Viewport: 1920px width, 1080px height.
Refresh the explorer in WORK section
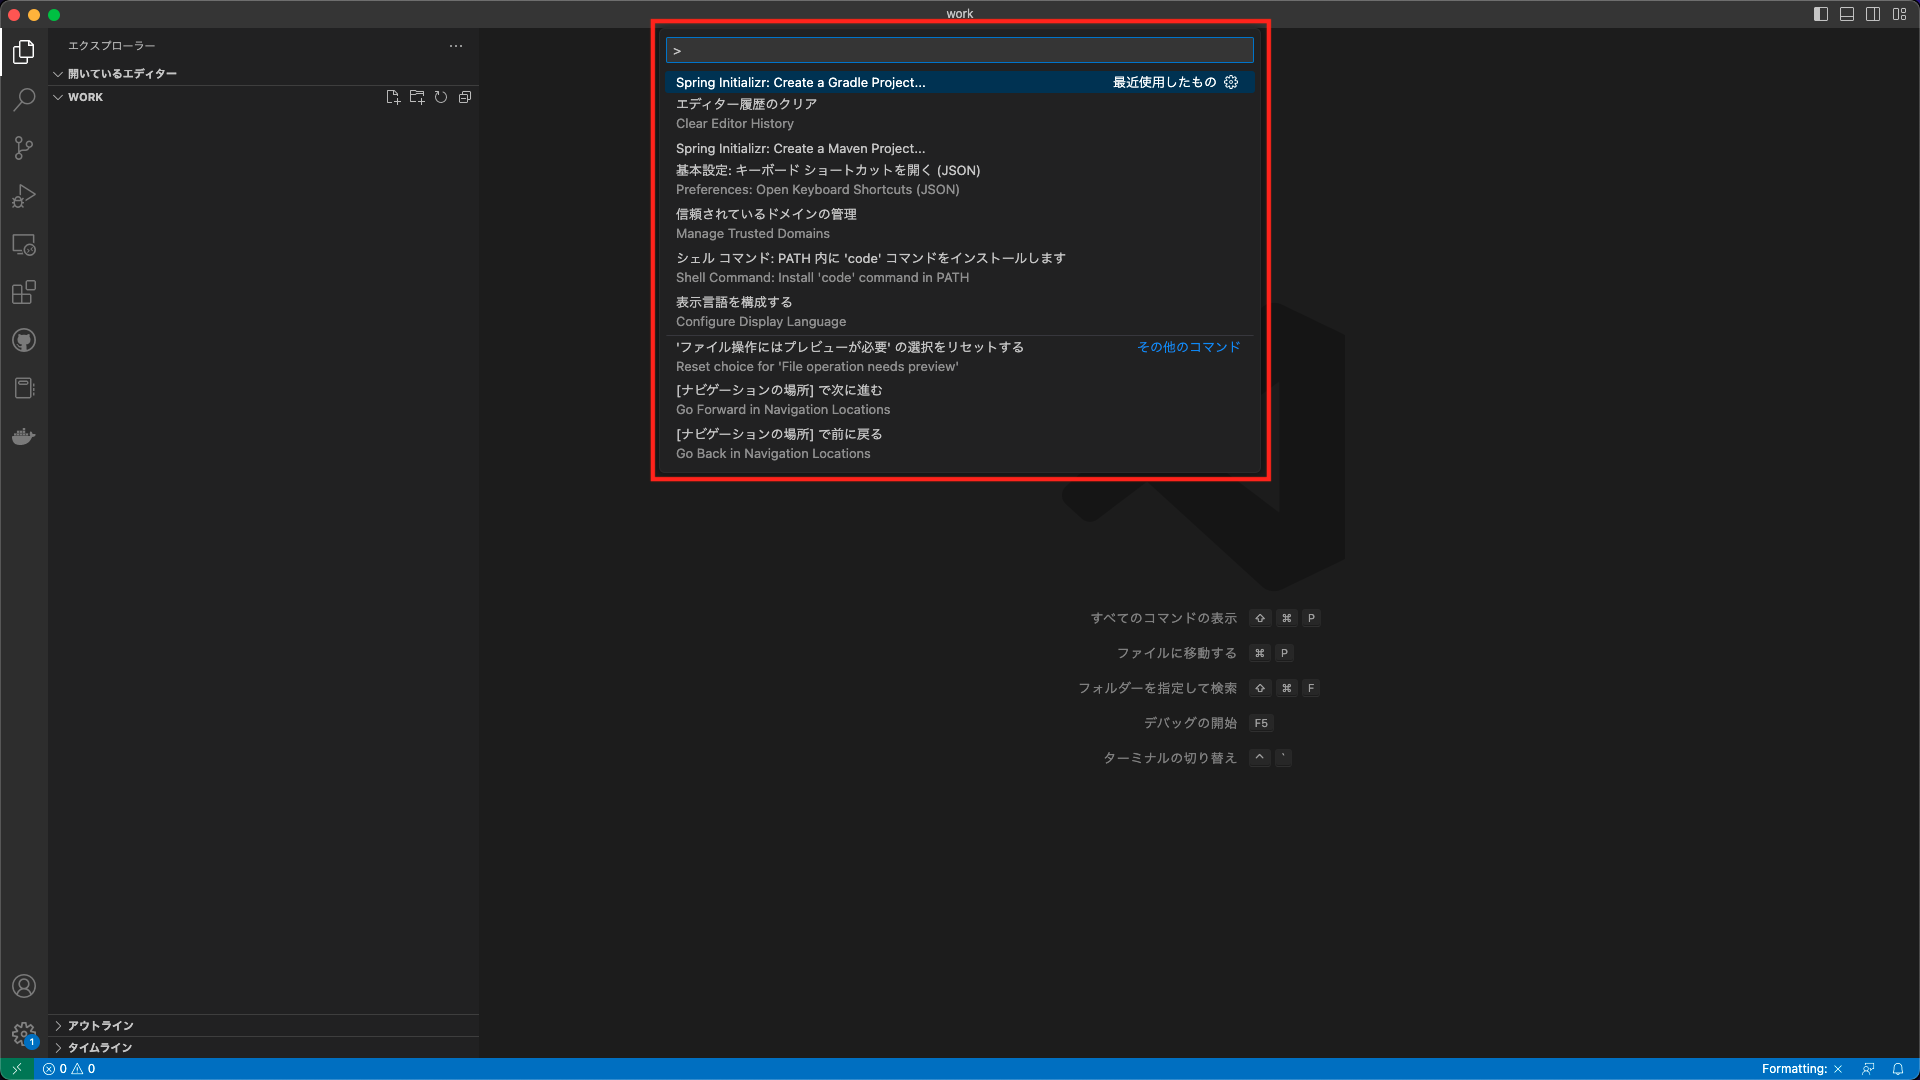pyautogui.click(x=441, y=97)
